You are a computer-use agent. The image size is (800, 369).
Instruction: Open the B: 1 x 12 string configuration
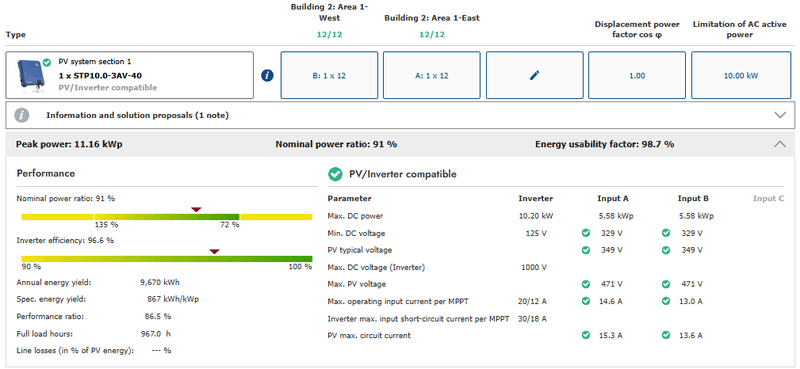[x=329, y=75]
